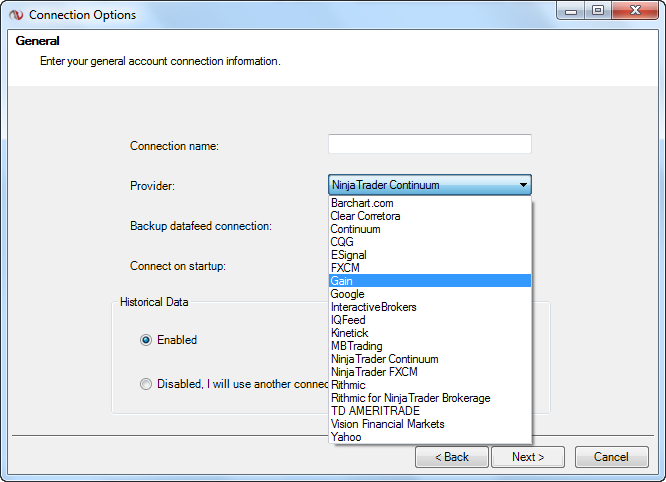This screenshot has height=482, width=666.
Task: Select NinjaTrader Continuum list entry
Action: (x=430, y=359)
